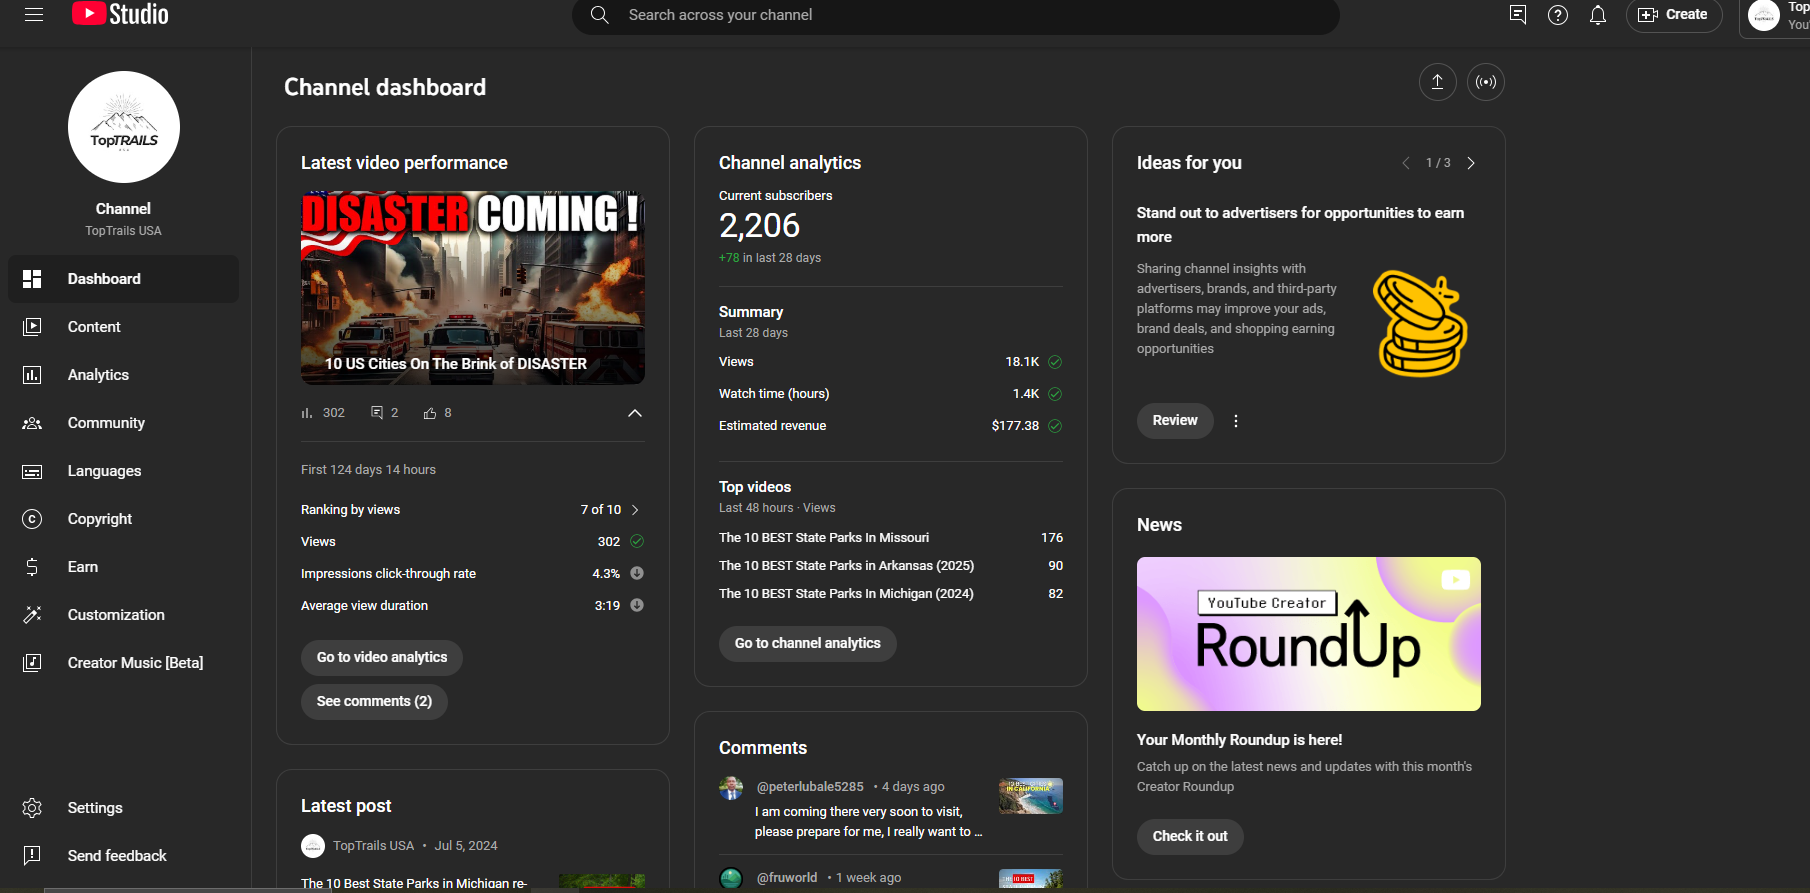Click TopTrails USA latest post author
Image resolution: width=1810 pixels, height=893 pixels.
click(373, 846)
